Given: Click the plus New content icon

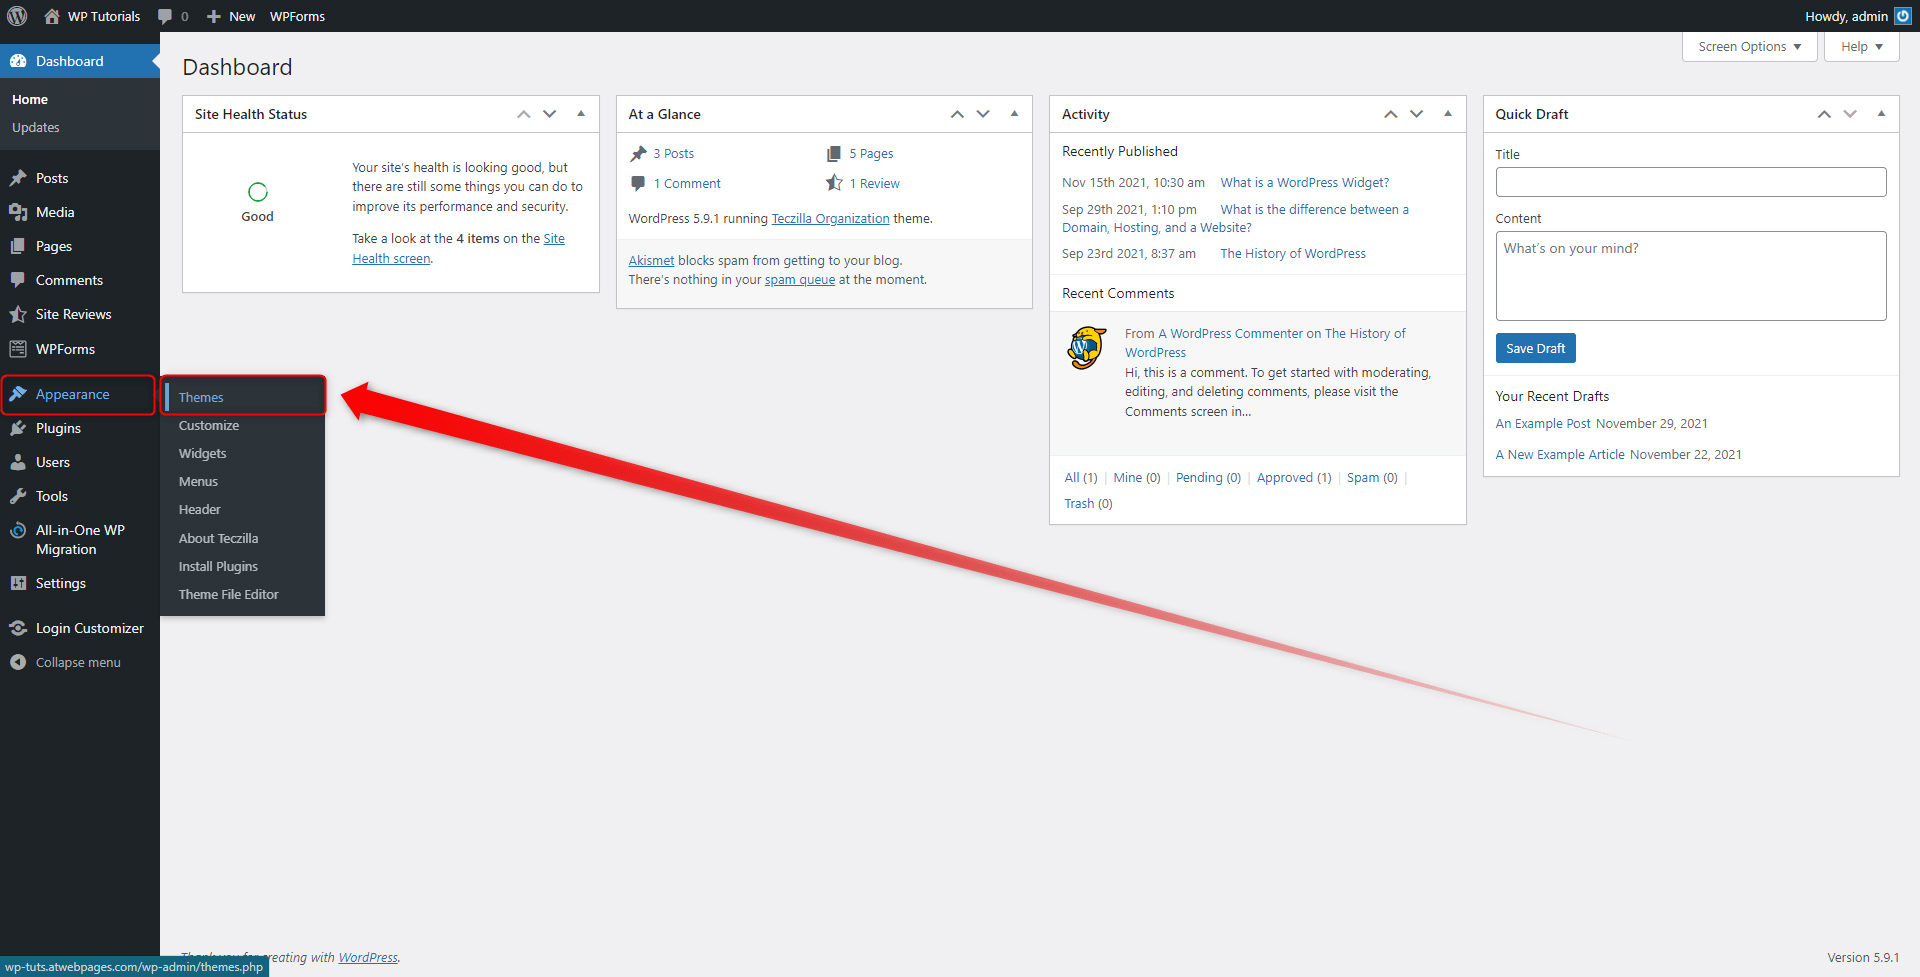Looking at the screenshot, I should point(213,16).
